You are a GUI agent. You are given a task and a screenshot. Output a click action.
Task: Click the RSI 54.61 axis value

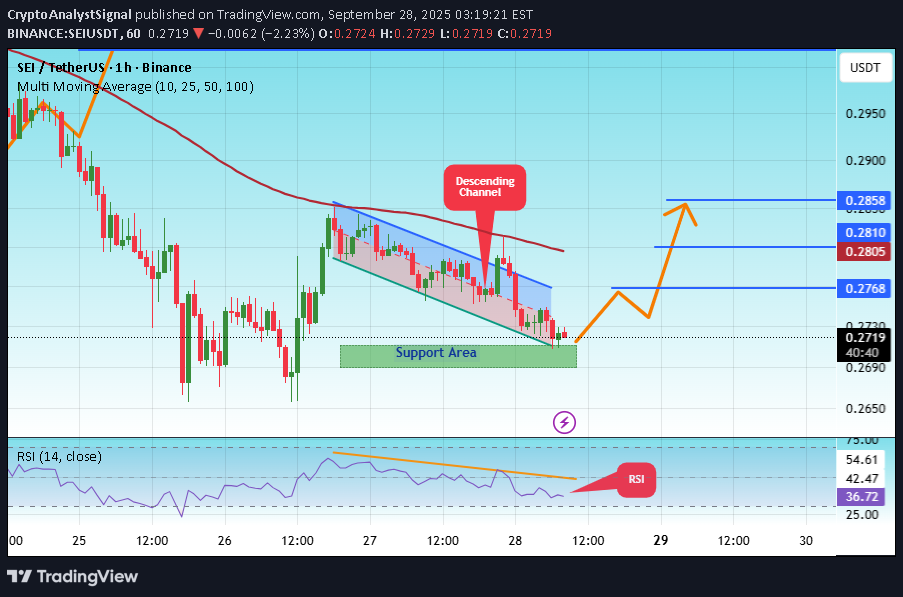tap(862, 459)
